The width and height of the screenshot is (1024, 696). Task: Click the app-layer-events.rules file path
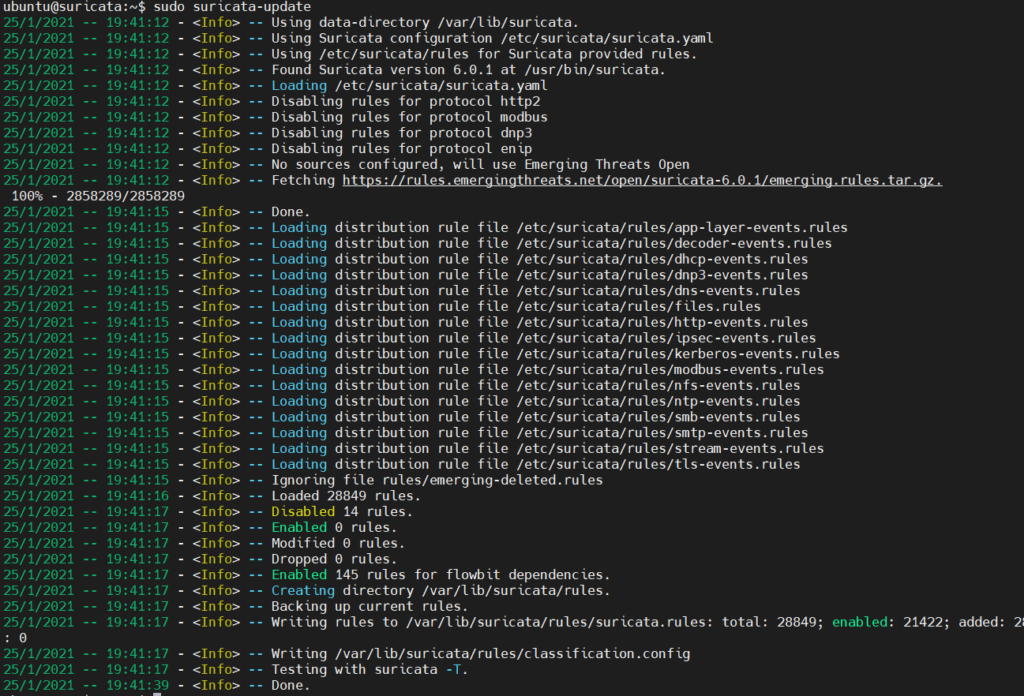682,227
